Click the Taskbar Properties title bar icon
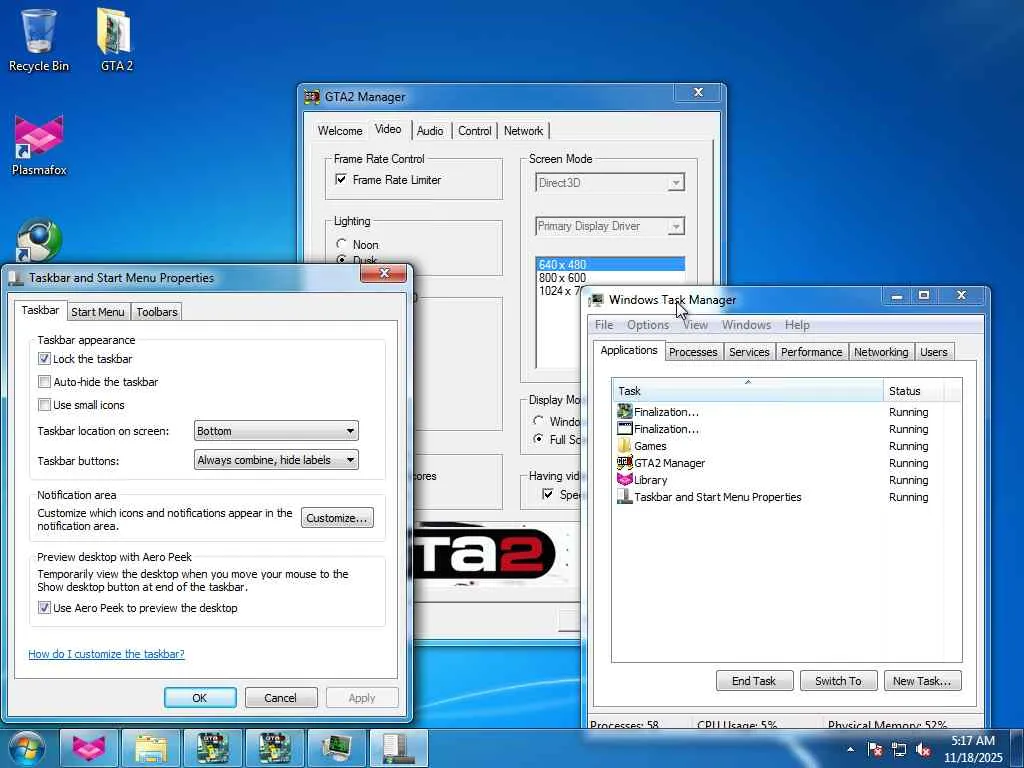This screenshot has width=1024, height=768. (16, 278)
